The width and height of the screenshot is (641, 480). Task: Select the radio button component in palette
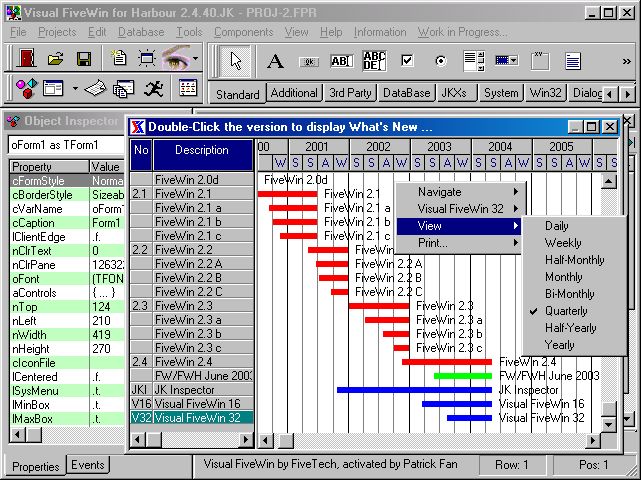pyautogui.click(x=440, y=60)
